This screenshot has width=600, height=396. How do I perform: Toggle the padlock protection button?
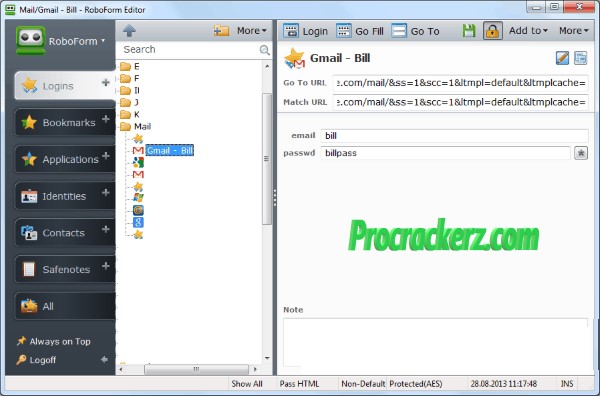492,31
